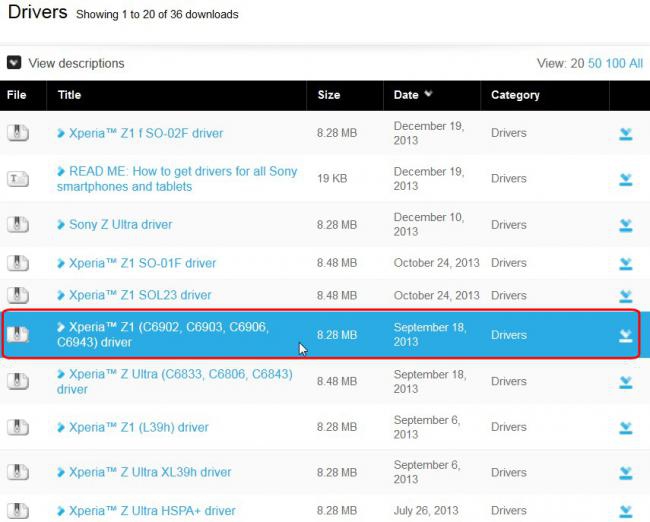Download the Xperia Z1 (L39h) driver
Screen dimensions: 650x522
(626, 428)
